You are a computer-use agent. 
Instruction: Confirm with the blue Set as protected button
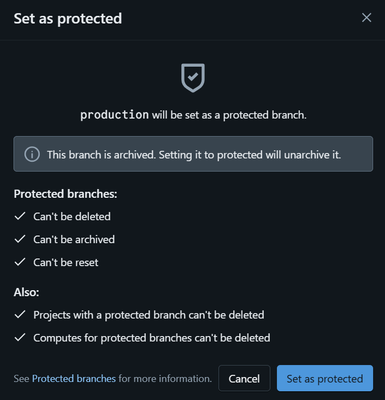325,378
